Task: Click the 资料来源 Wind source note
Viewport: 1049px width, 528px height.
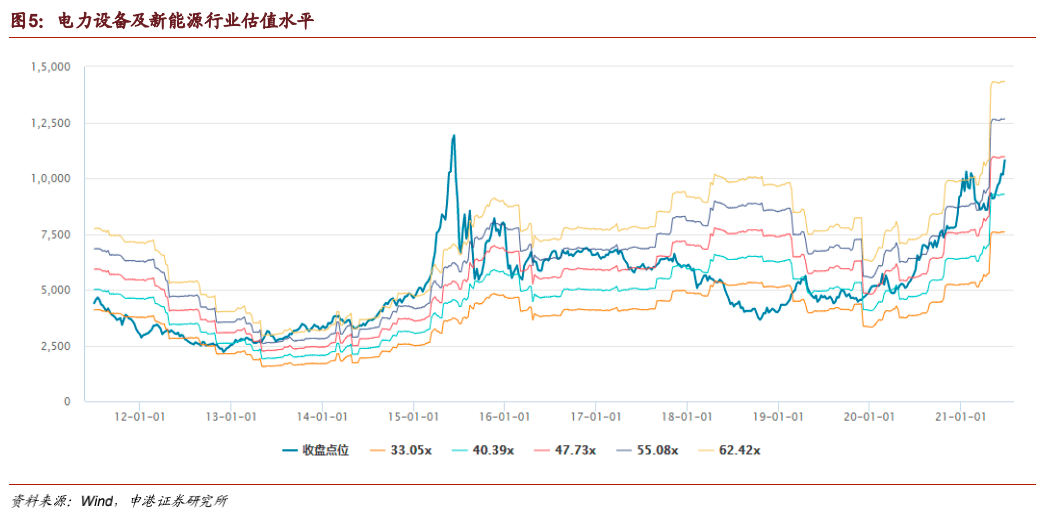Action: [x=119, y=501]
